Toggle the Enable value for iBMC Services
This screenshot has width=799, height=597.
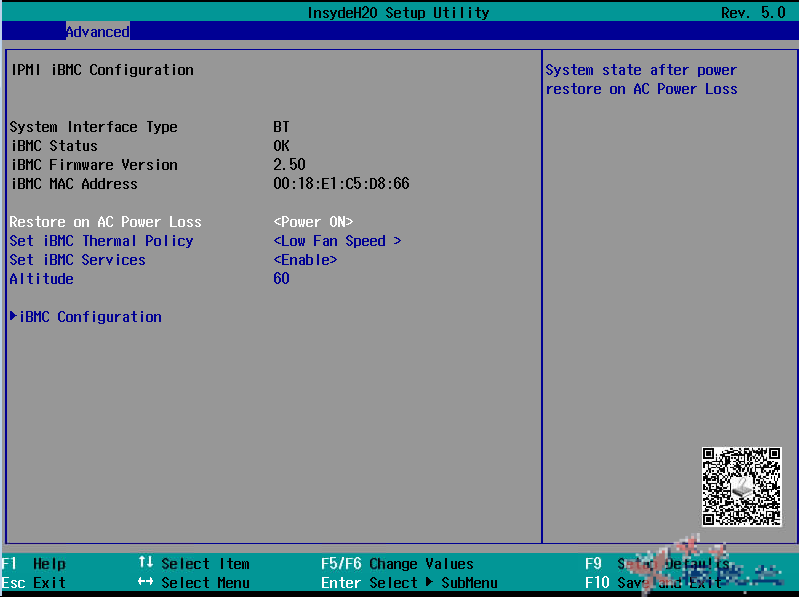[x=305, y=260]
